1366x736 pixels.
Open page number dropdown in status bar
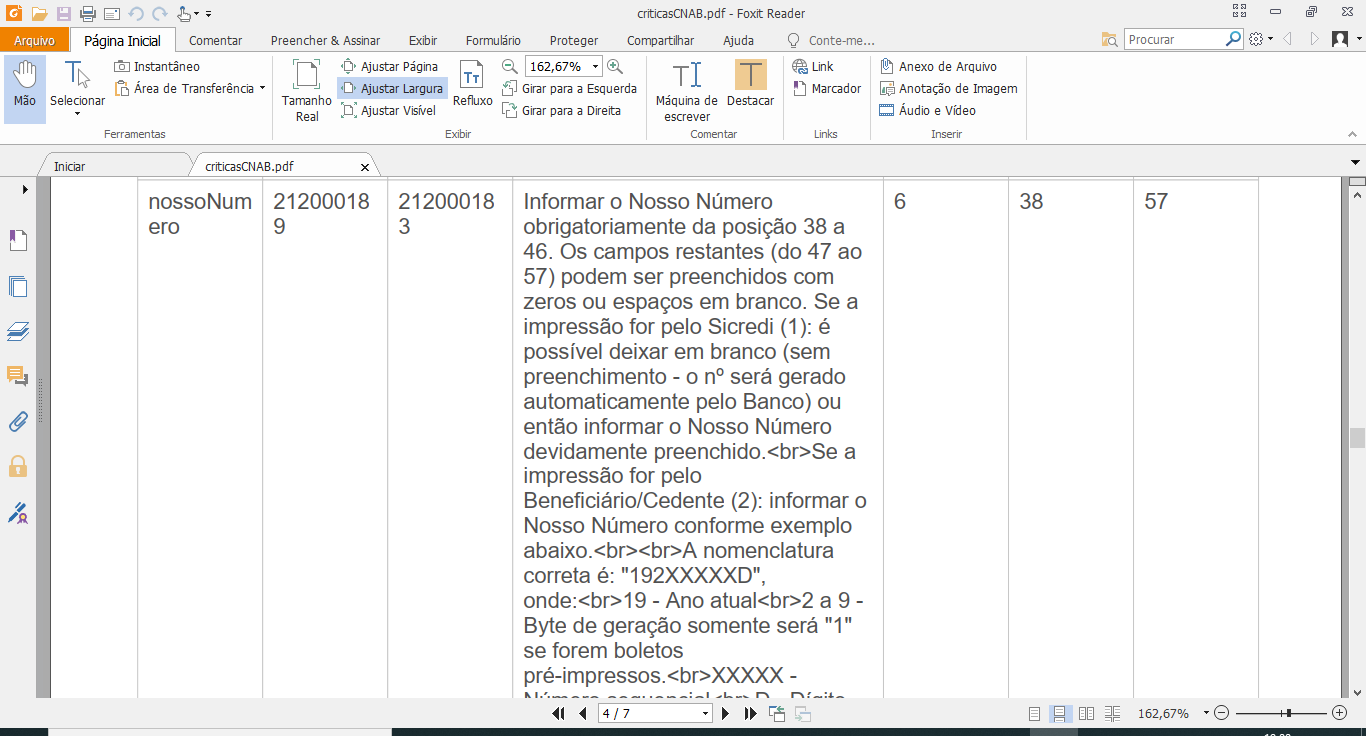pos(706,713)
